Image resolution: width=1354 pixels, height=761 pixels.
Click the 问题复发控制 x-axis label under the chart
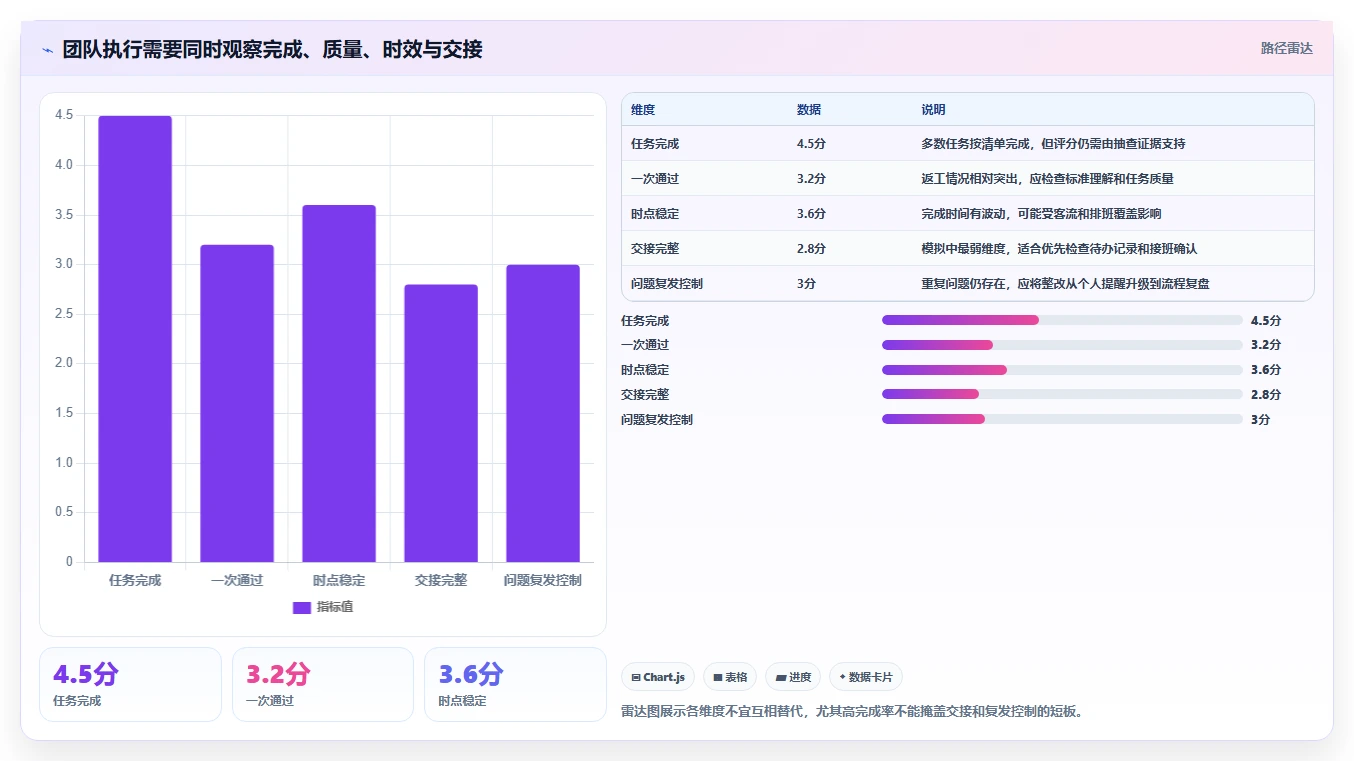(543, 581)
